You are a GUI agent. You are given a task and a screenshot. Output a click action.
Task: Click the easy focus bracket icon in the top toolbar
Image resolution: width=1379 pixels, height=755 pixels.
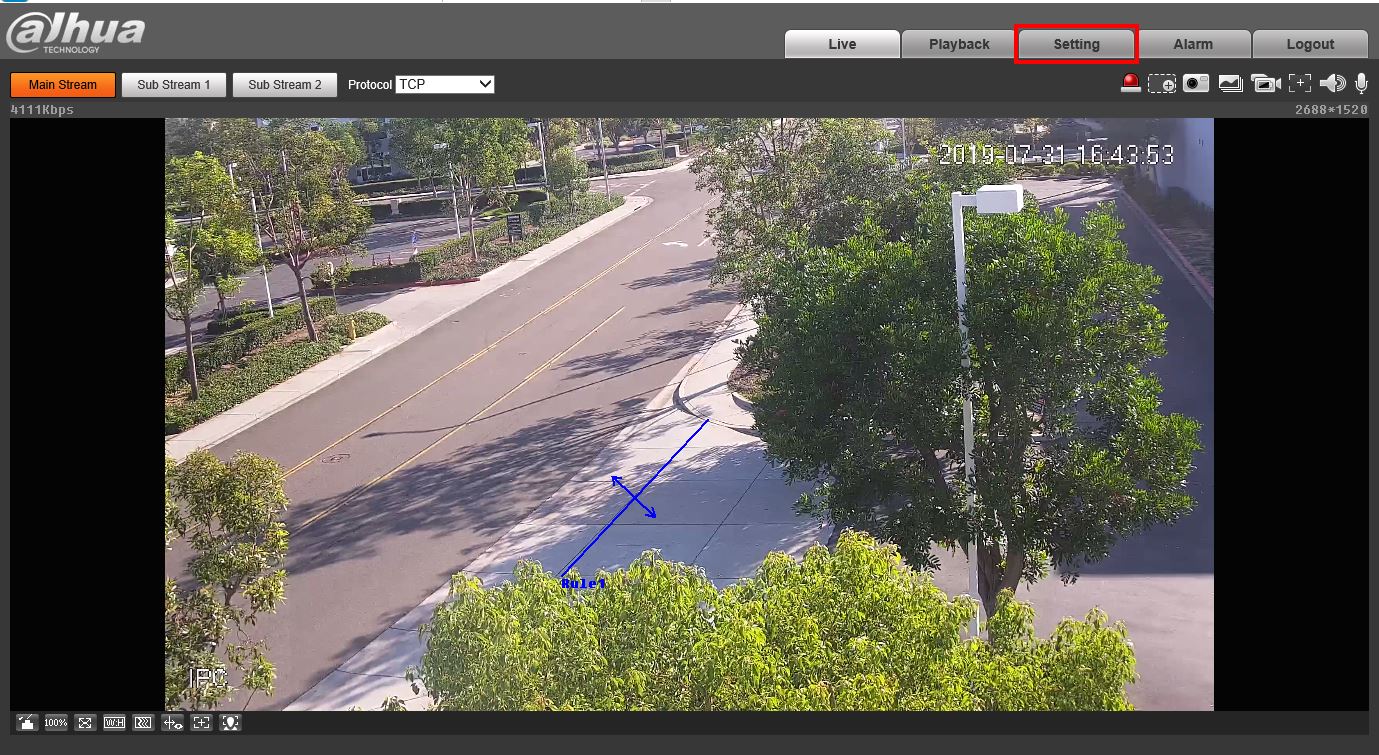1300,84
